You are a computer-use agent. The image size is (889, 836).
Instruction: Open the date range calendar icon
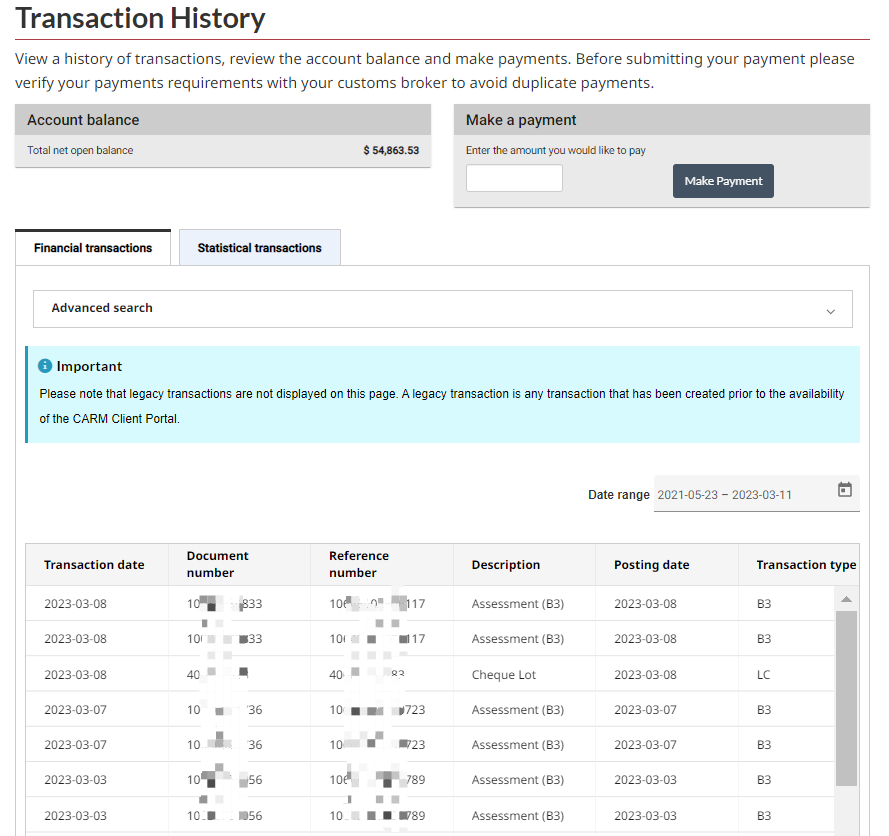[x=844, y=490]
